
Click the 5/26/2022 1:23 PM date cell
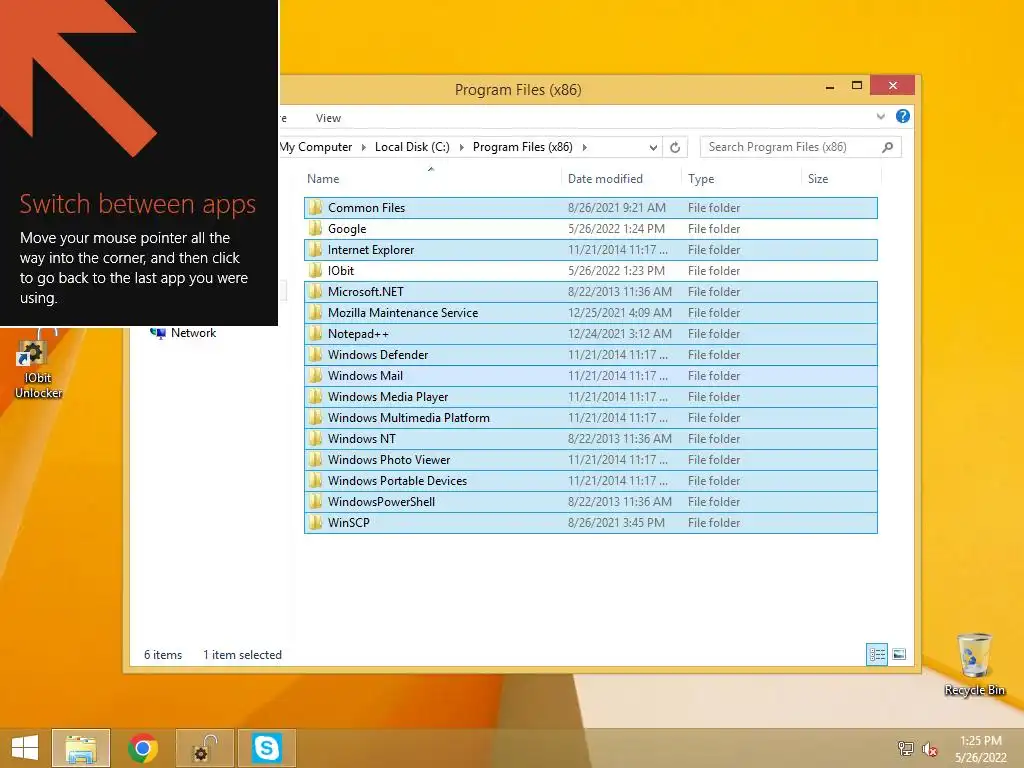coord(616,270)
